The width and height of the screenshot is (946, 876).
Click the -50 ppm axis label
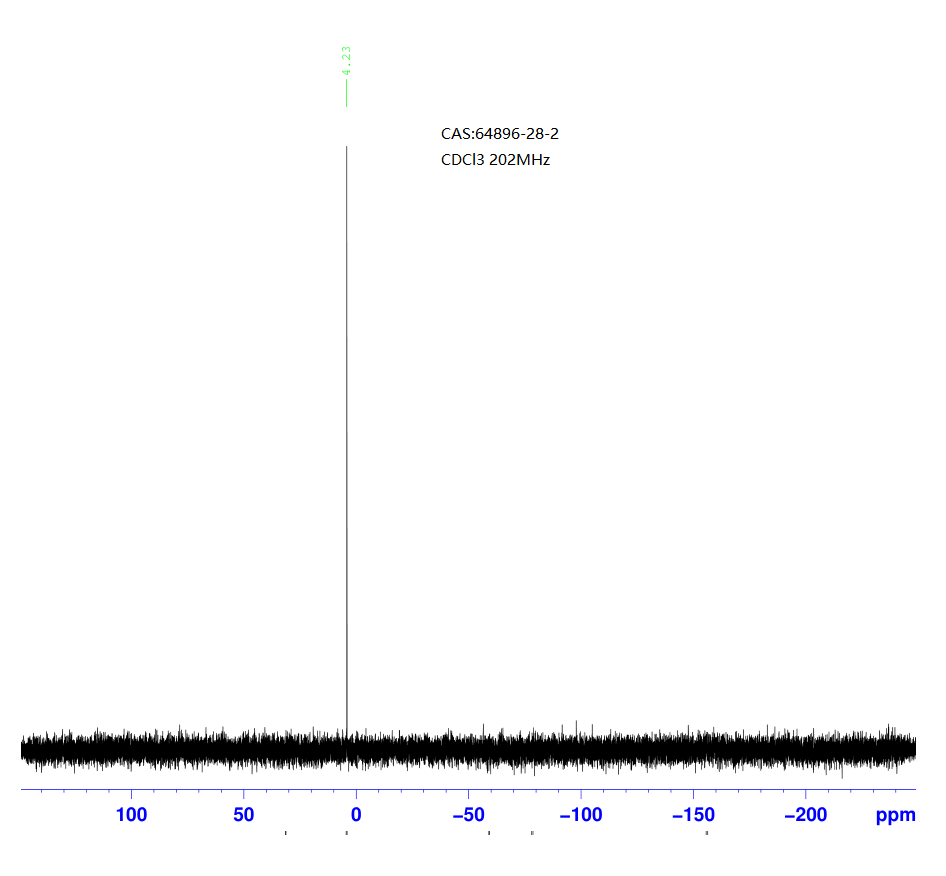tap(469, 815)
